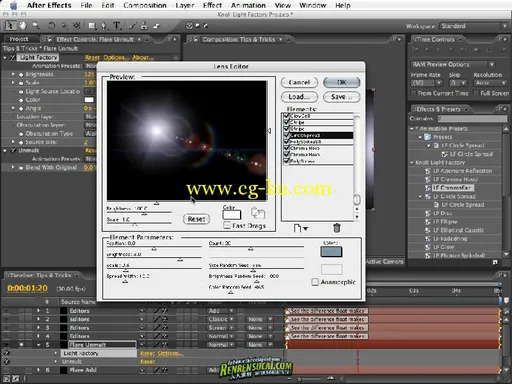Select the Type tool
The height and width of the screenshot is (384, 512).
117,26
